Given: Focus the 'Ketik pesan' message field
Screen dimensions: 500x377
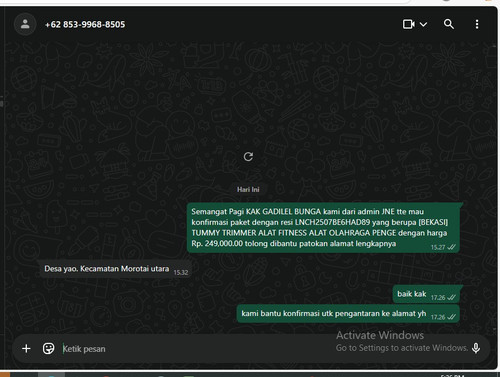Looking at the screenshot, I should click(x=197, y=349).
